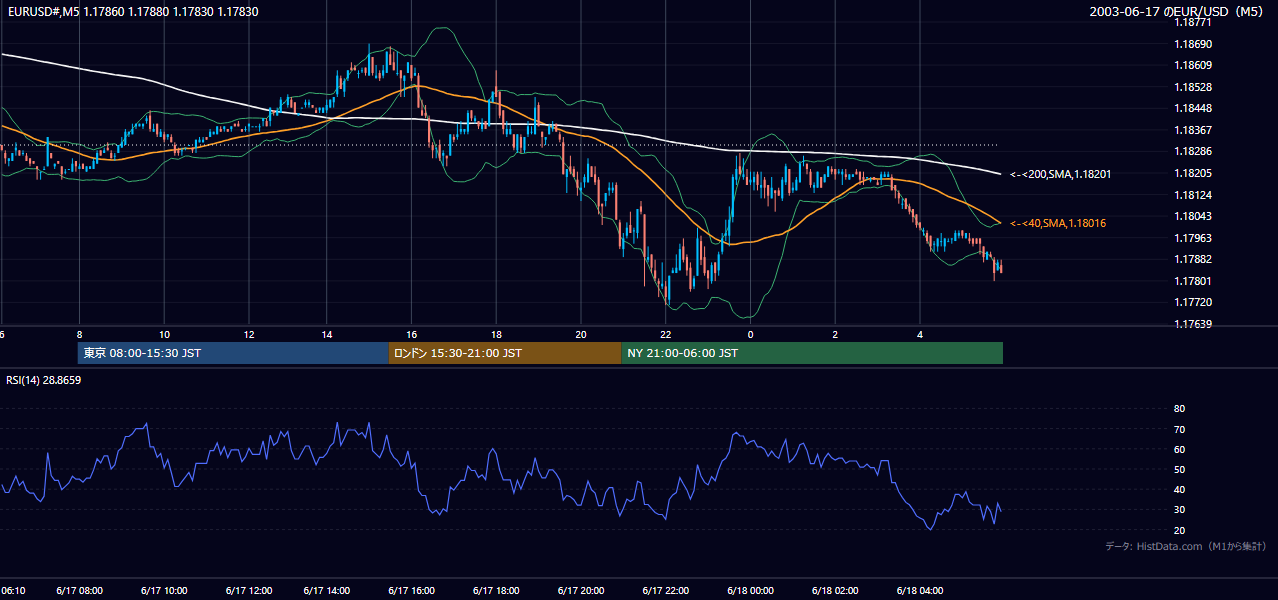
Task: Click the Tokyo 08:00-15:30 JST session bar
Action: 233,353
